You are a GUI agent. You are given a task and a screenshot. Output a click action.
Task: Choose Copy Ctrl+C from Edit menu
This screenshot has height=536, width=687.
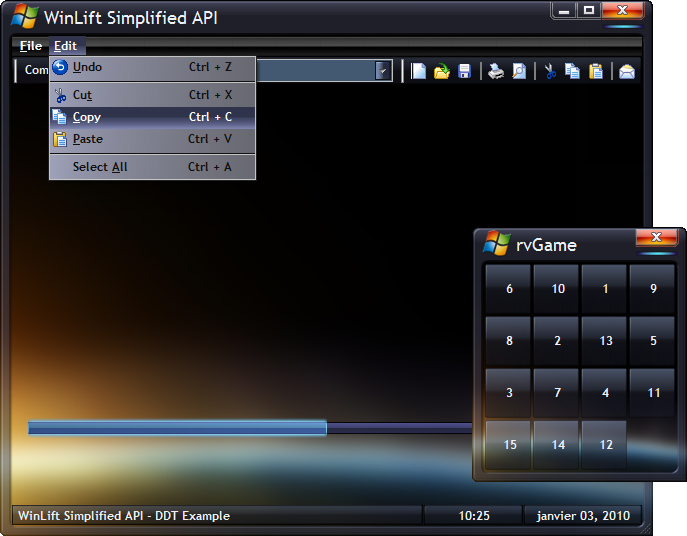[x=152, y=117]
